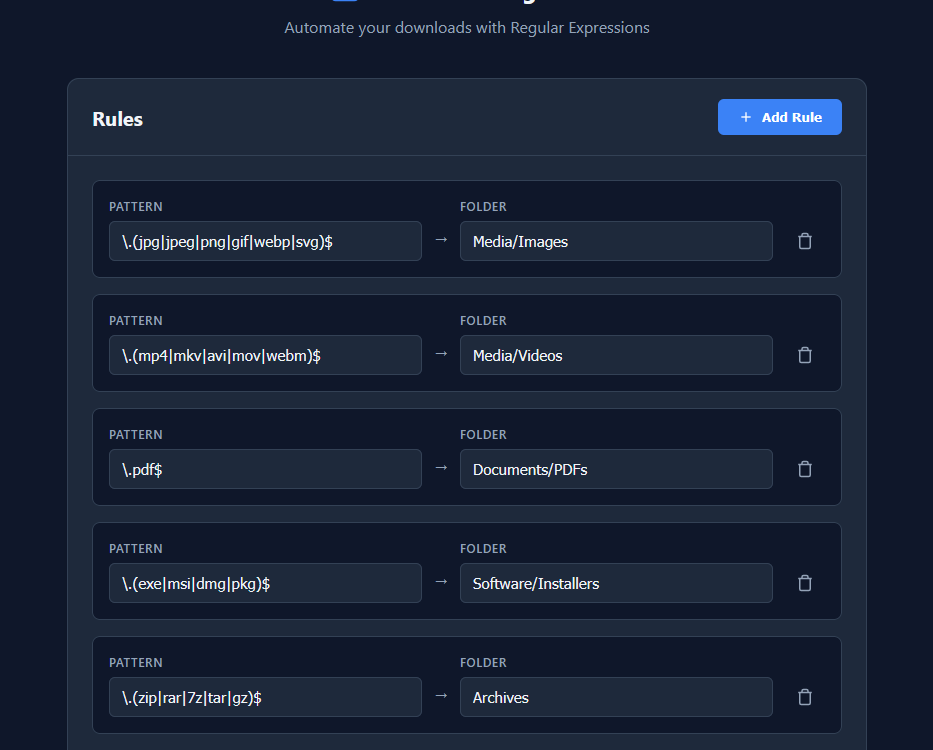The height and width of the screenshot is (750, 933).
Task: Edit the exe|msi|dmg|pkg pattern field
Action: coord(265,583)
